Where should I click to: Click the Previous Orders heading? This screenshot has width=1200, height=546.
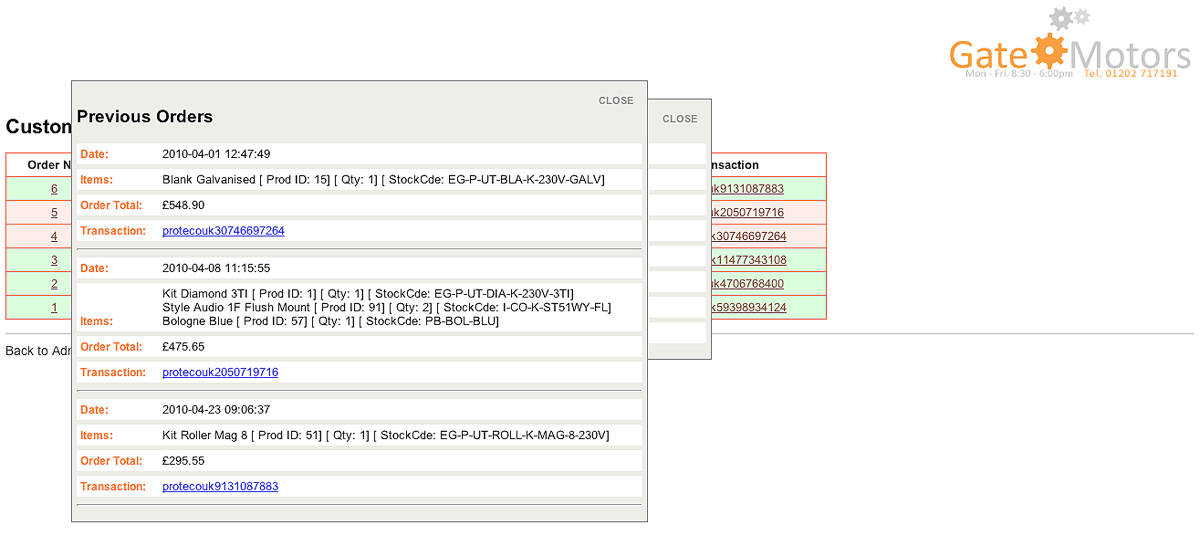(x=145, y=117)
